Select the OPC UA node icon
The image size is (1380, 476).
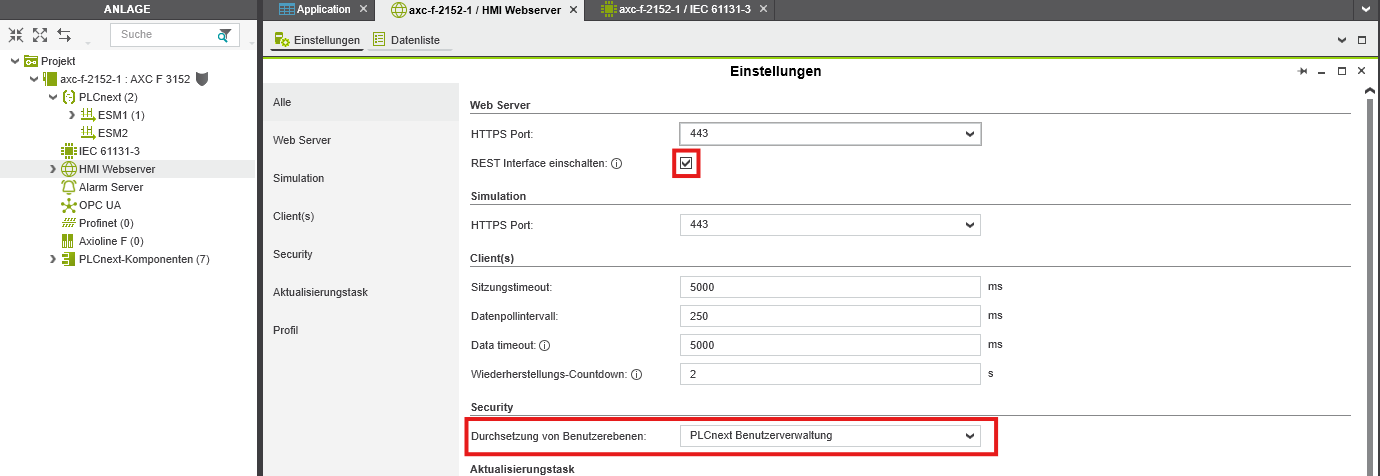tap(69, 205)
